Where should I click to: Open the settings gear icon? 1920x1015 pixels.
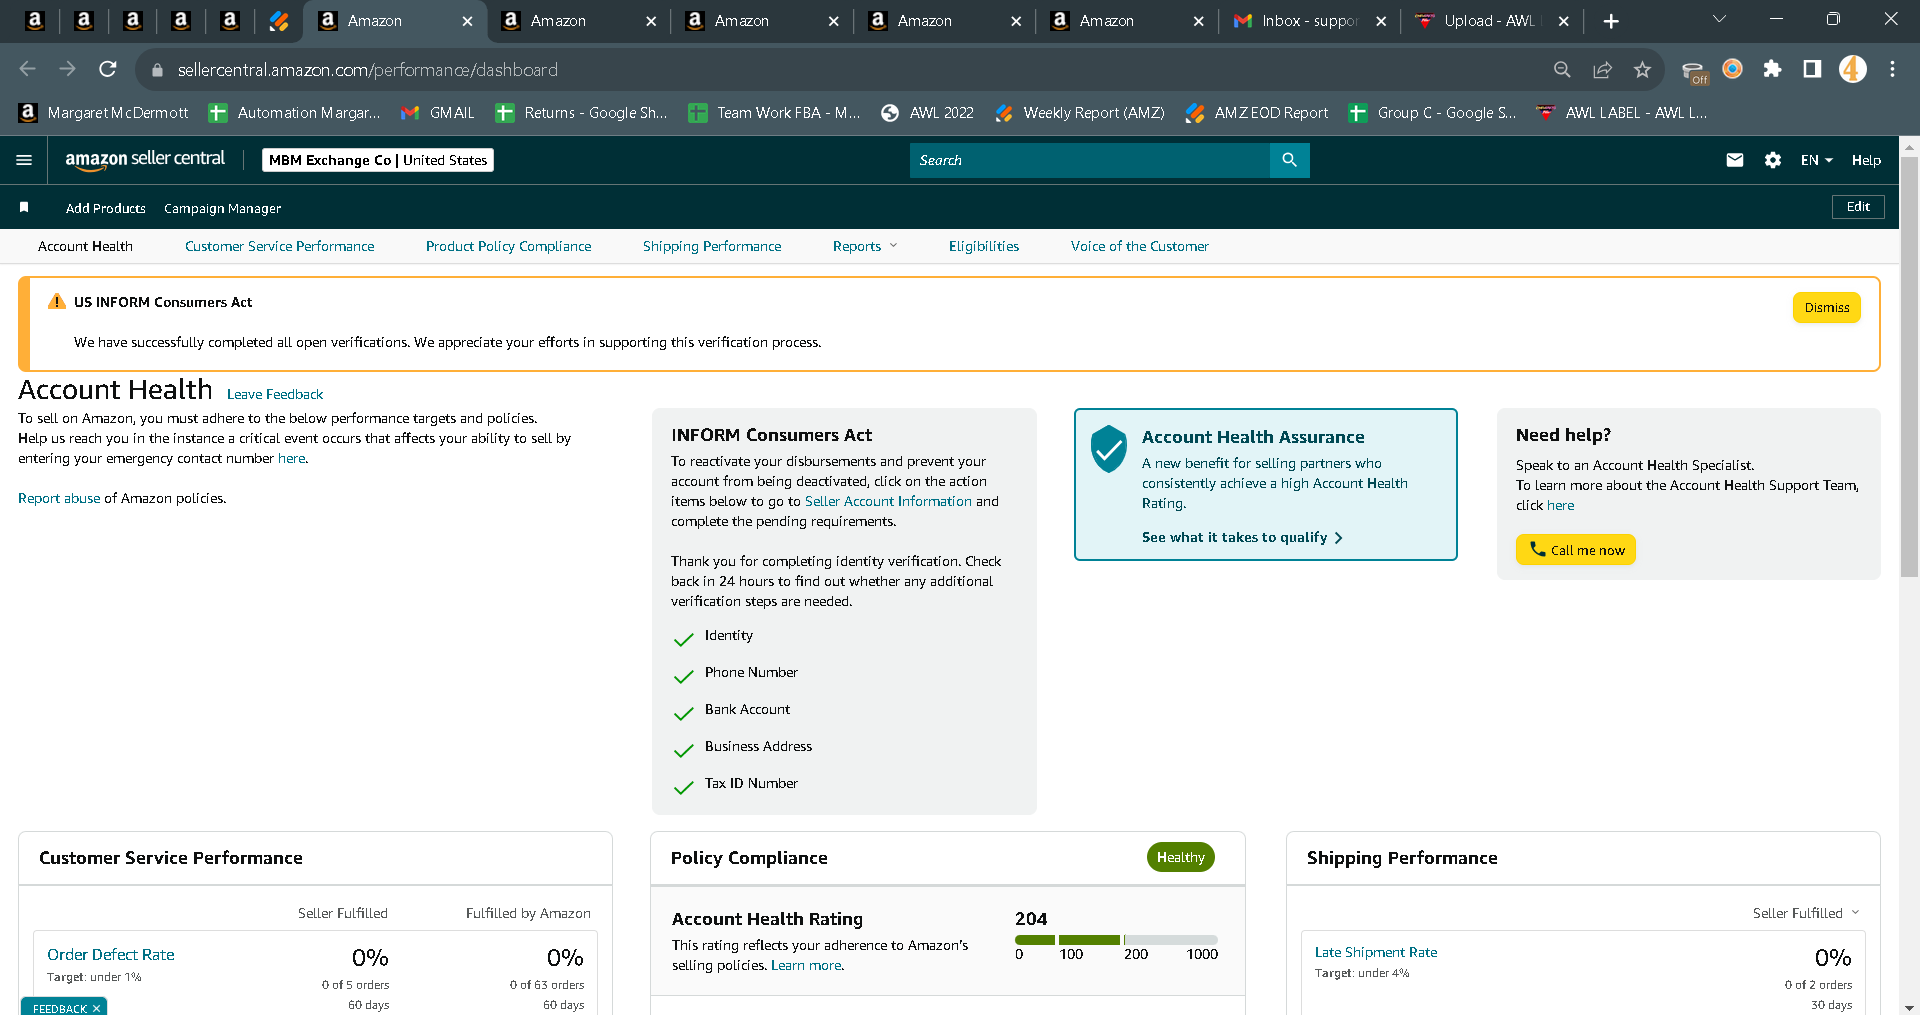[1773, 160]
